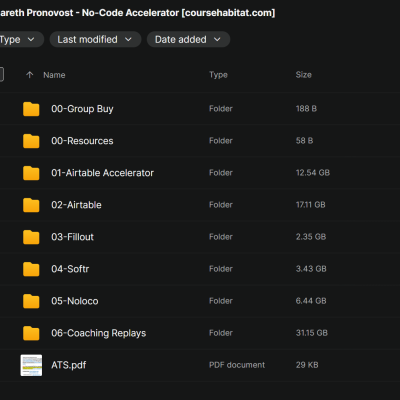Sort by the Type column header
400x400 pixels.
(218, 75)
